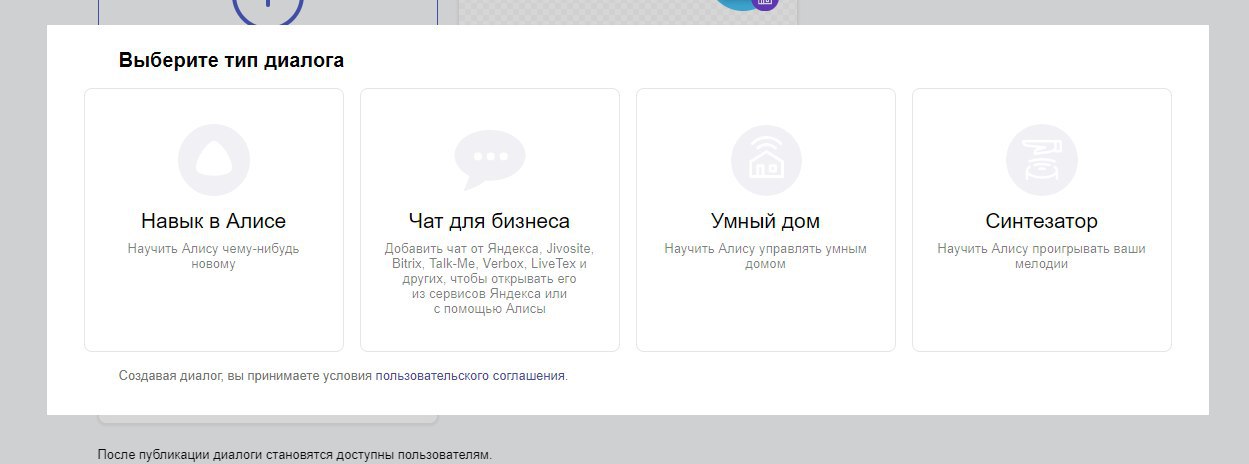This screenshot has height=464, width=1249.
Task: Click description "Научить Алису чему-нибудь новому"
Action: 214,256
